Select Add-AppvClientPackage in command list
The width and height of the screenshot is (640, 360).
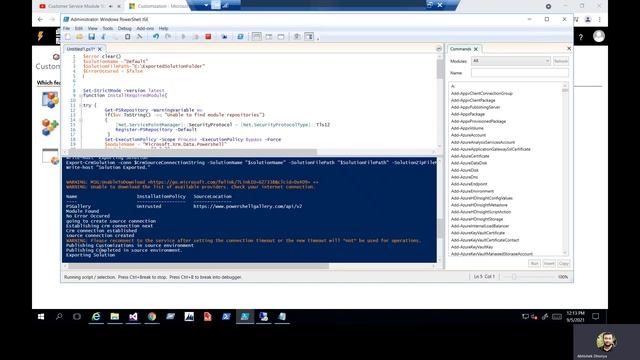(x=473, y=100)
